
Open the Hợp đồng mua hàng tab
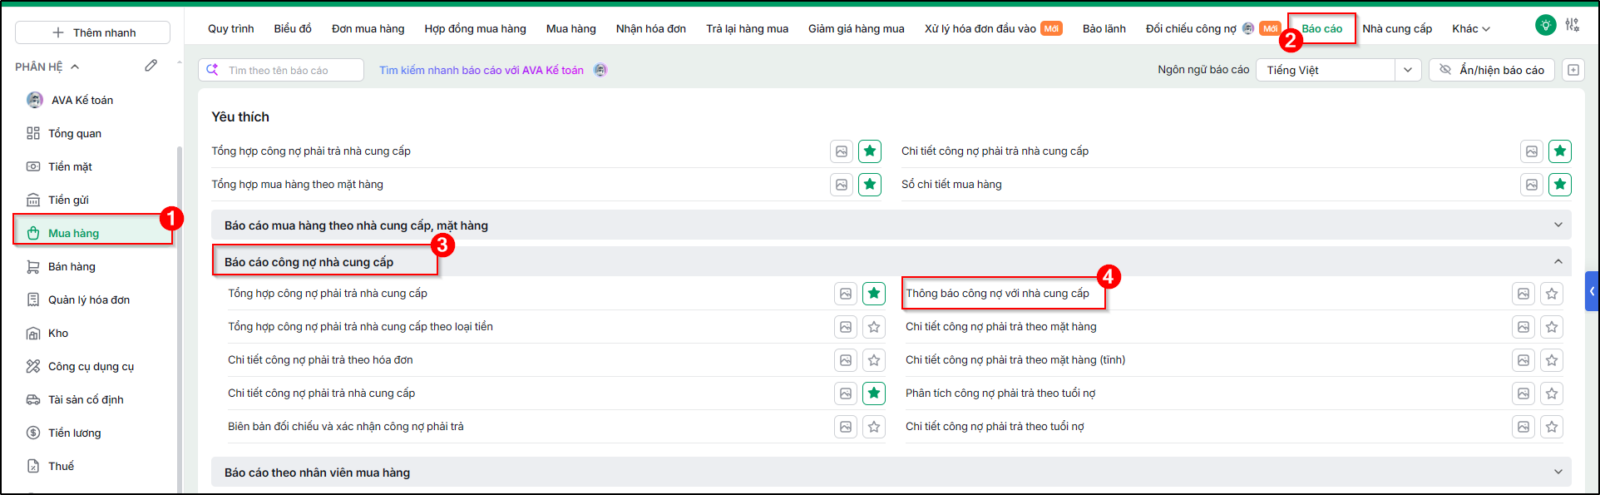pos(475,29)
